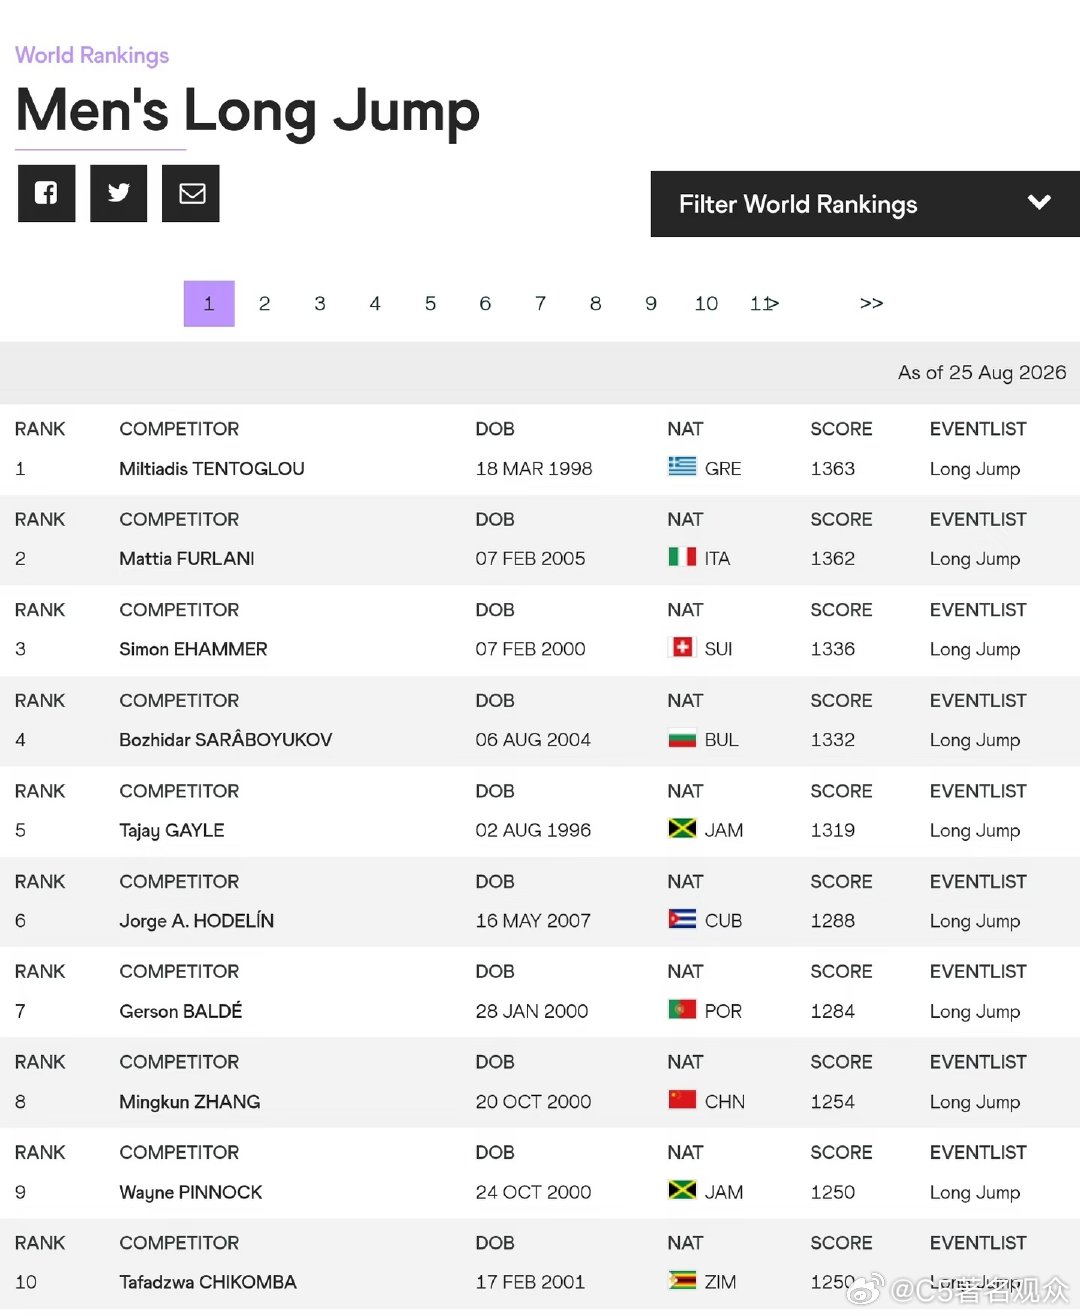
Task: Click Tajay GAYLE's Jamaica flag icon
Action: click(x=682, y=828)
